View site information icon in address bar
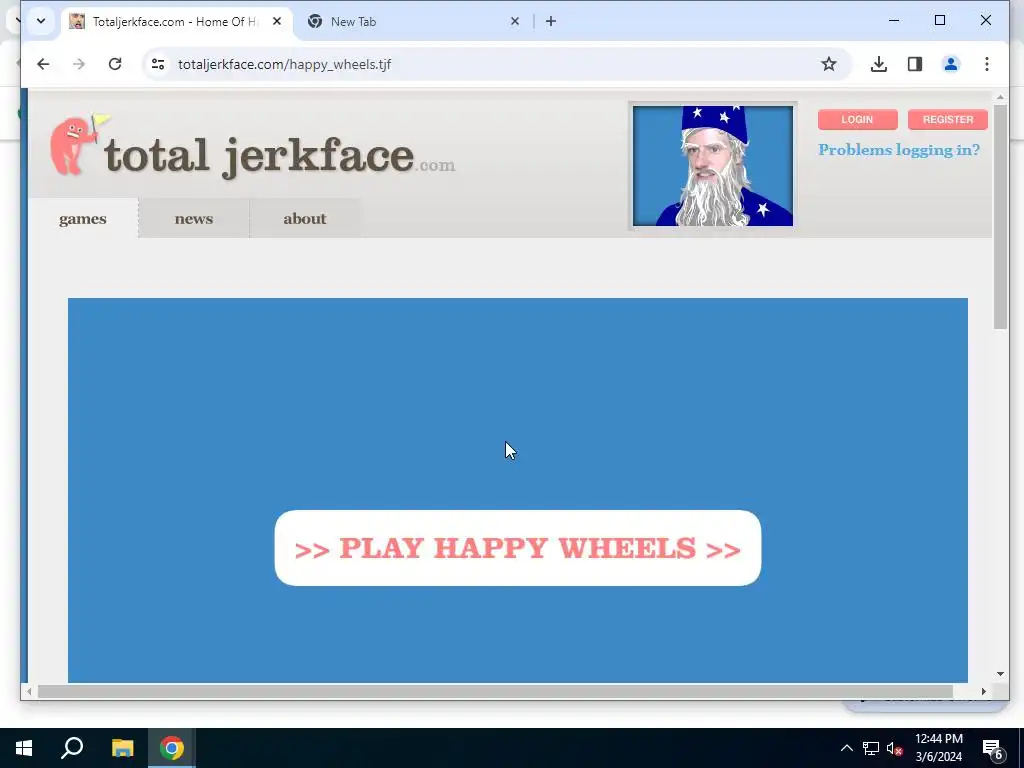1024x768 pixels. pos(158,64)
